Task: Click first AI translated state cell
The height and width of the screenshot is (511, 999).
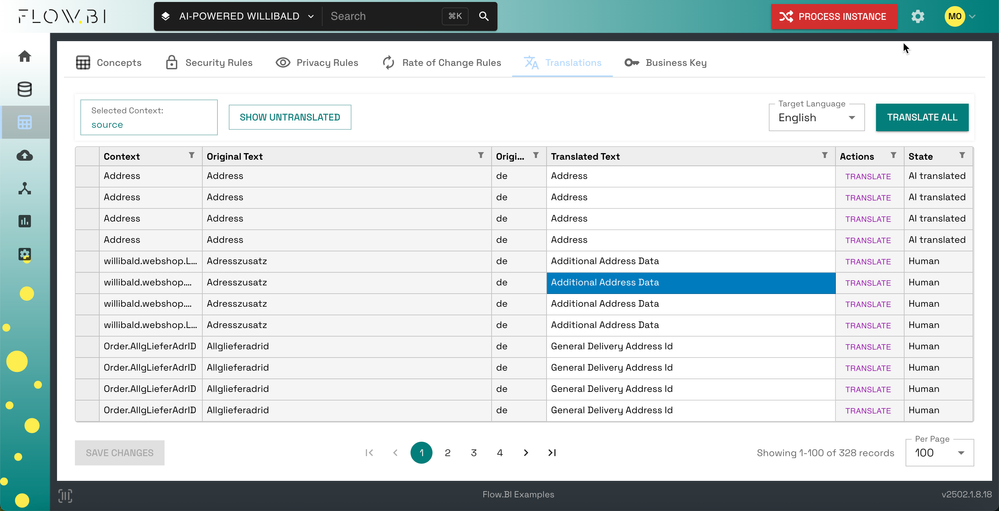Action: coord(938,176)
